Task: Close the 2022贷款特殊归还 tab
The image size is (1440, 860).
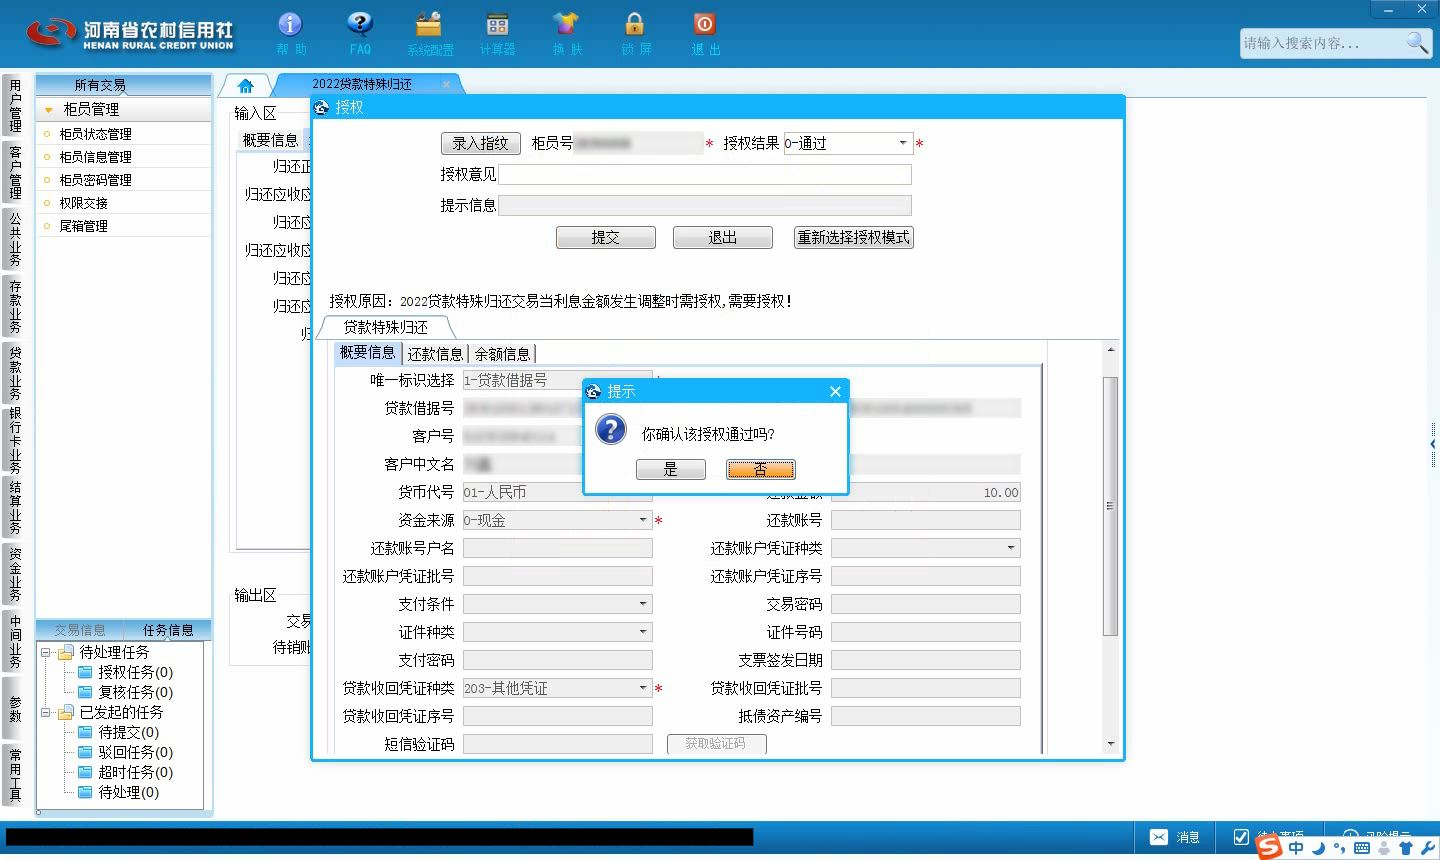Action: (446, 85)
